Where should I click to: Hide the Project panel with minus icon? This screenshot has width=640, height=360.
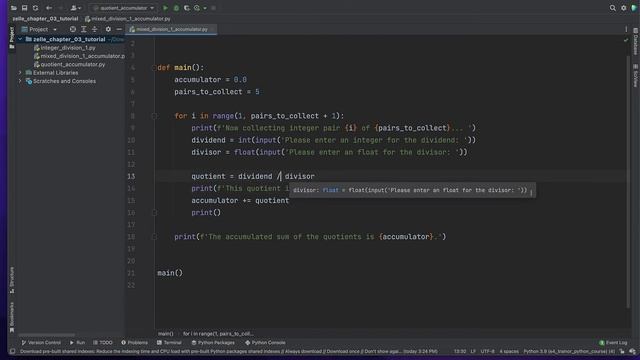(119, 29)
